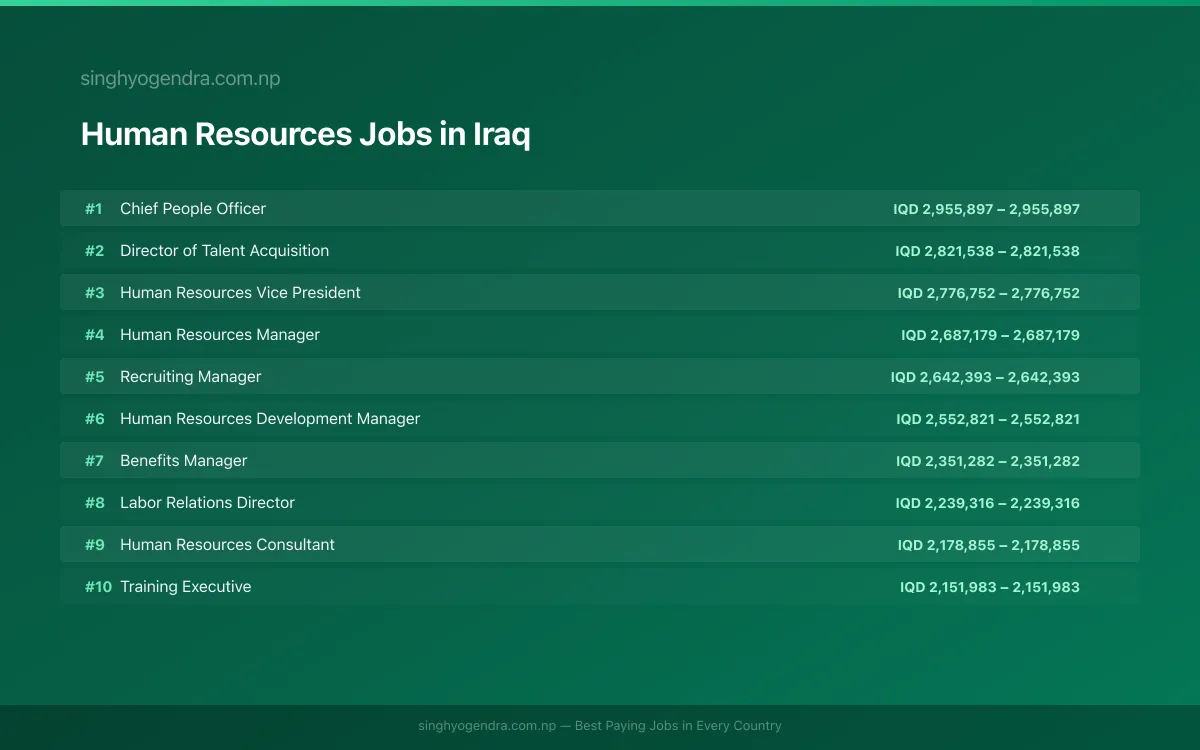Click salary IQD 2,552,821 – 2,552,821

point(988,419)
